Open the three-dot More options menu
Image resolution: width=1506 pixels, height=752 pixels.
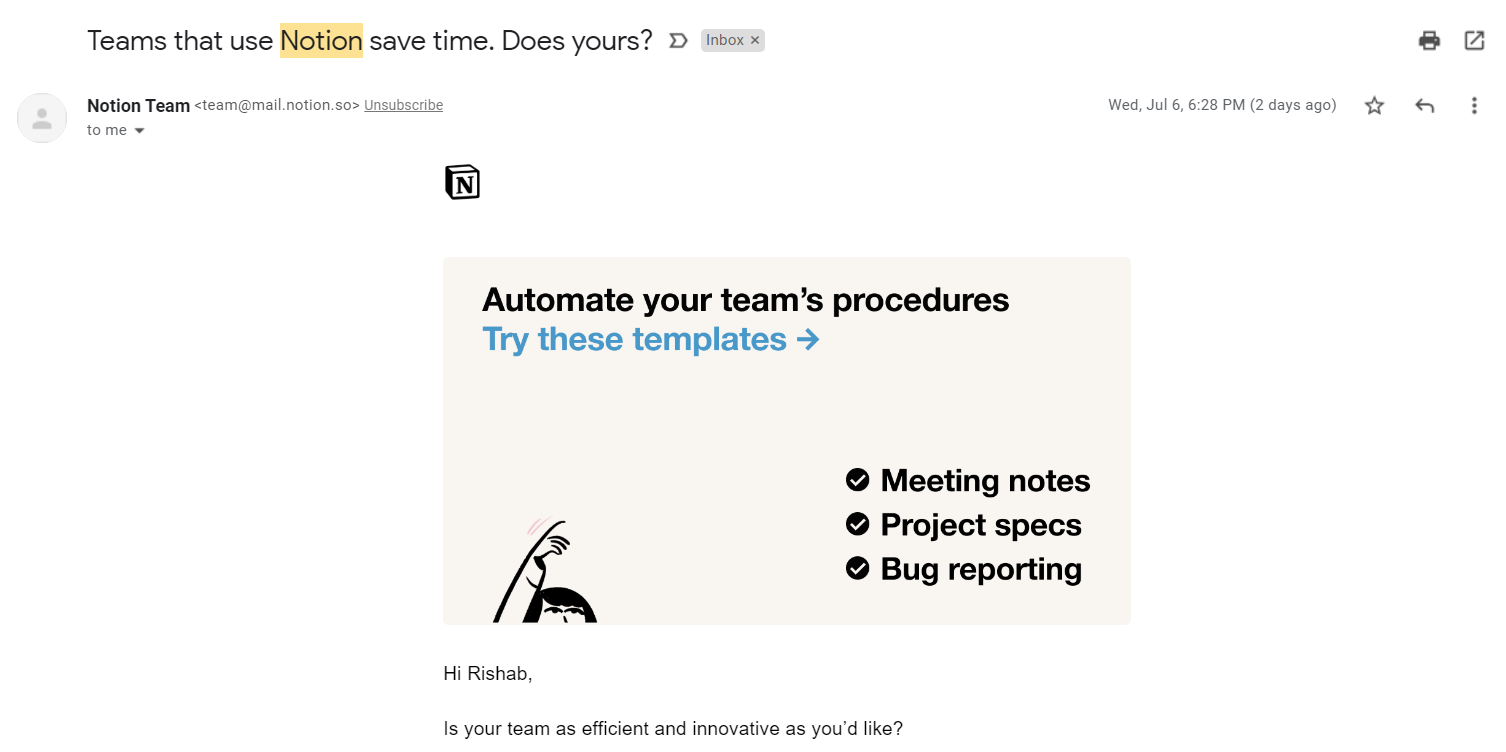(1474, 106)
